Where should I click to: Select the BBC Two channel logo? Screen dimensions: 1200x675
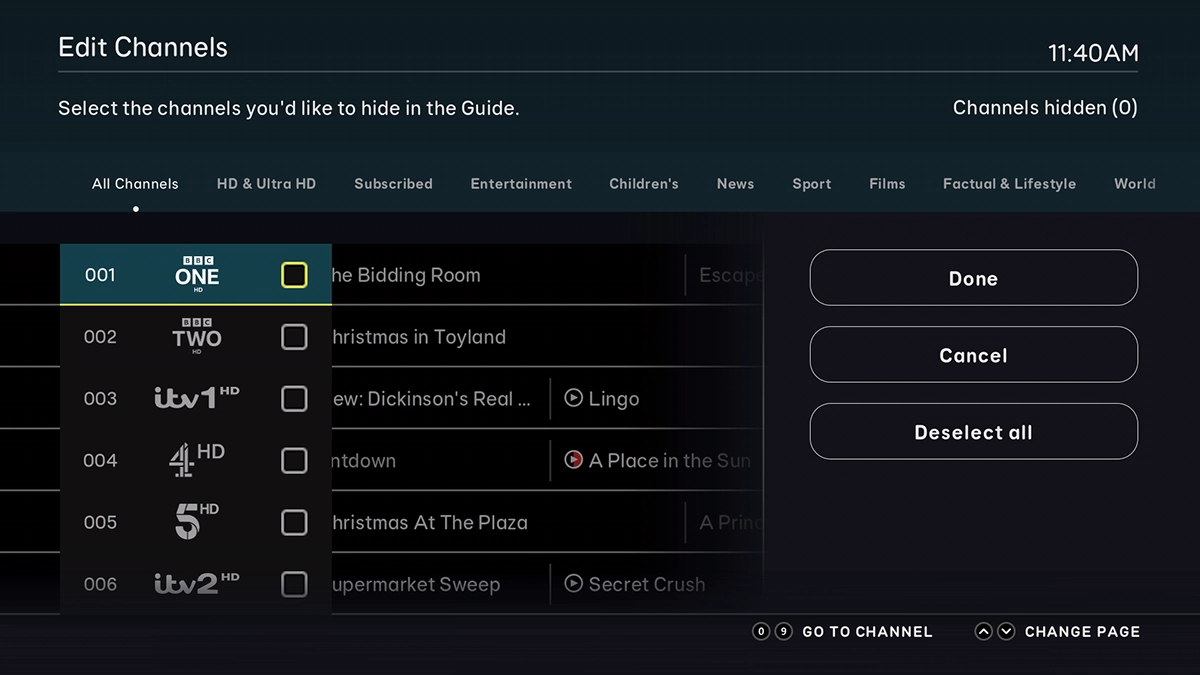196,337
